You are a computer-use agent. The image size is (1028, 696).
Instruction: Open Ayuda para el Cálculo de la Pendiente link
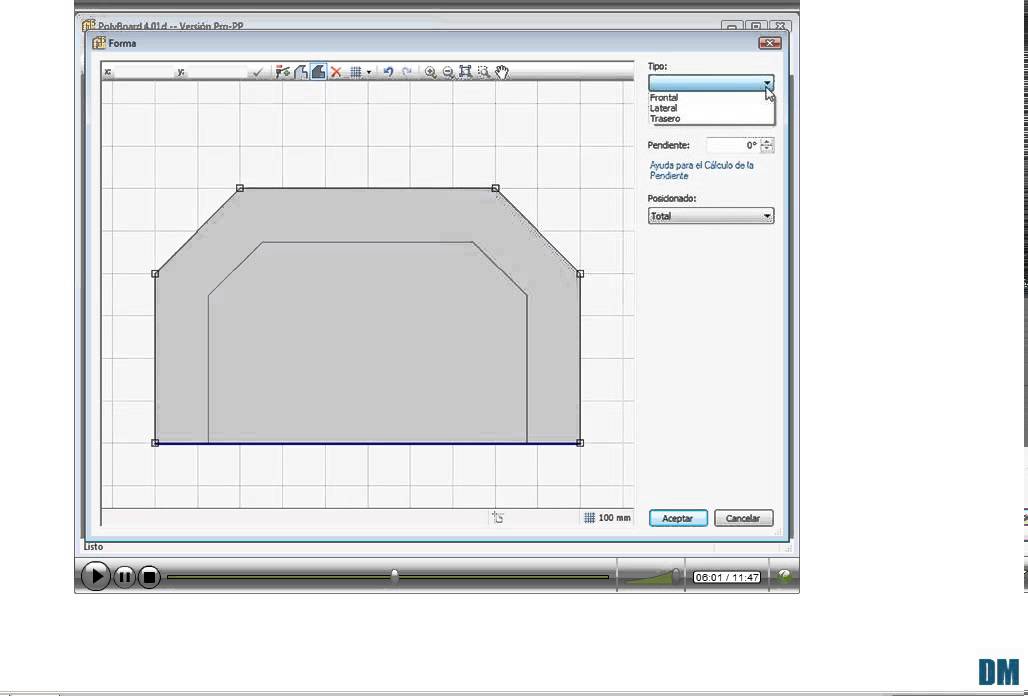(702, 170)
